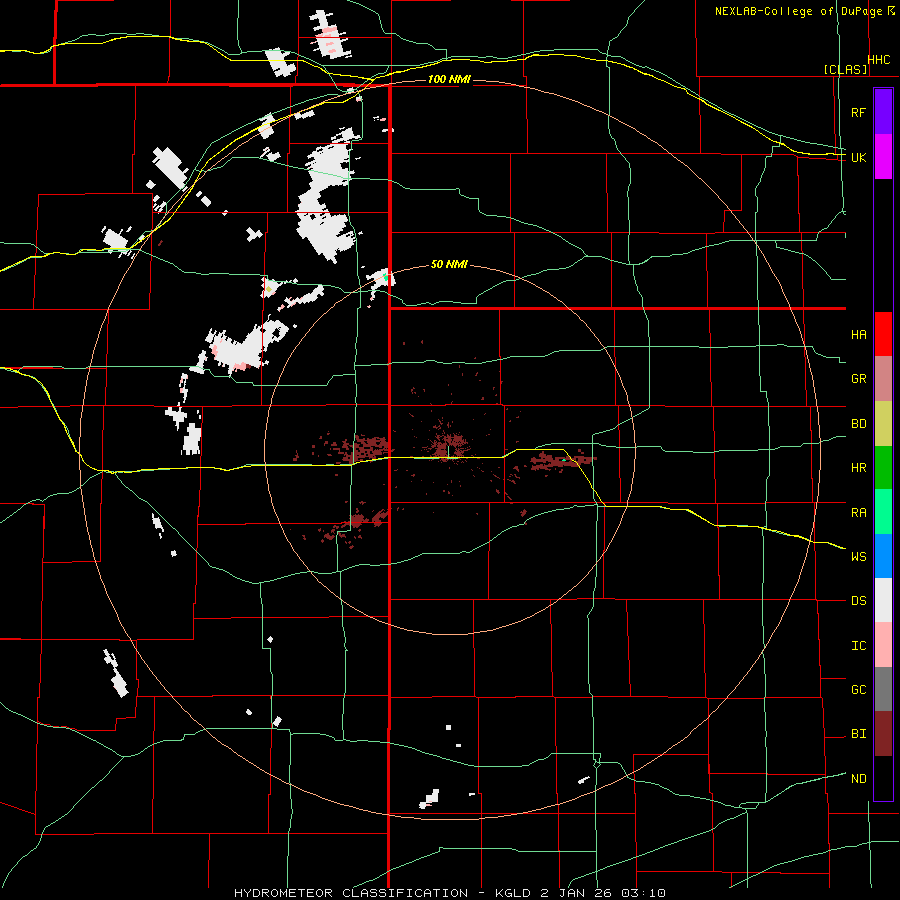Click the UK magenta color swatch
The height and width of the screenshot is (900, 900).
click(x=883, y=157)
